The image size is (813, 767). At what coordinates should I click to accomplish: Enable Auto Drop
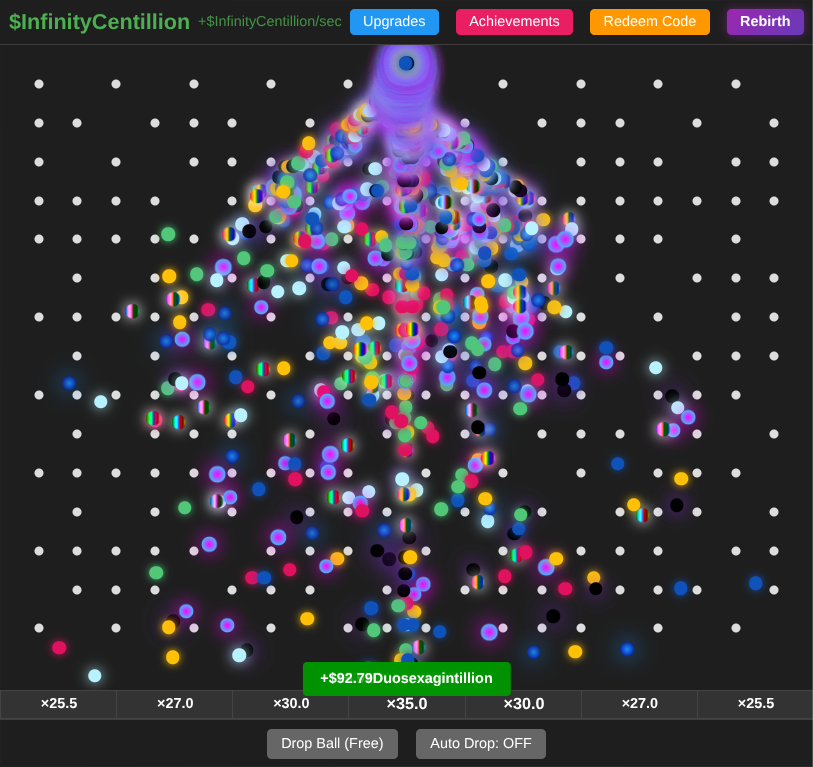481,743
